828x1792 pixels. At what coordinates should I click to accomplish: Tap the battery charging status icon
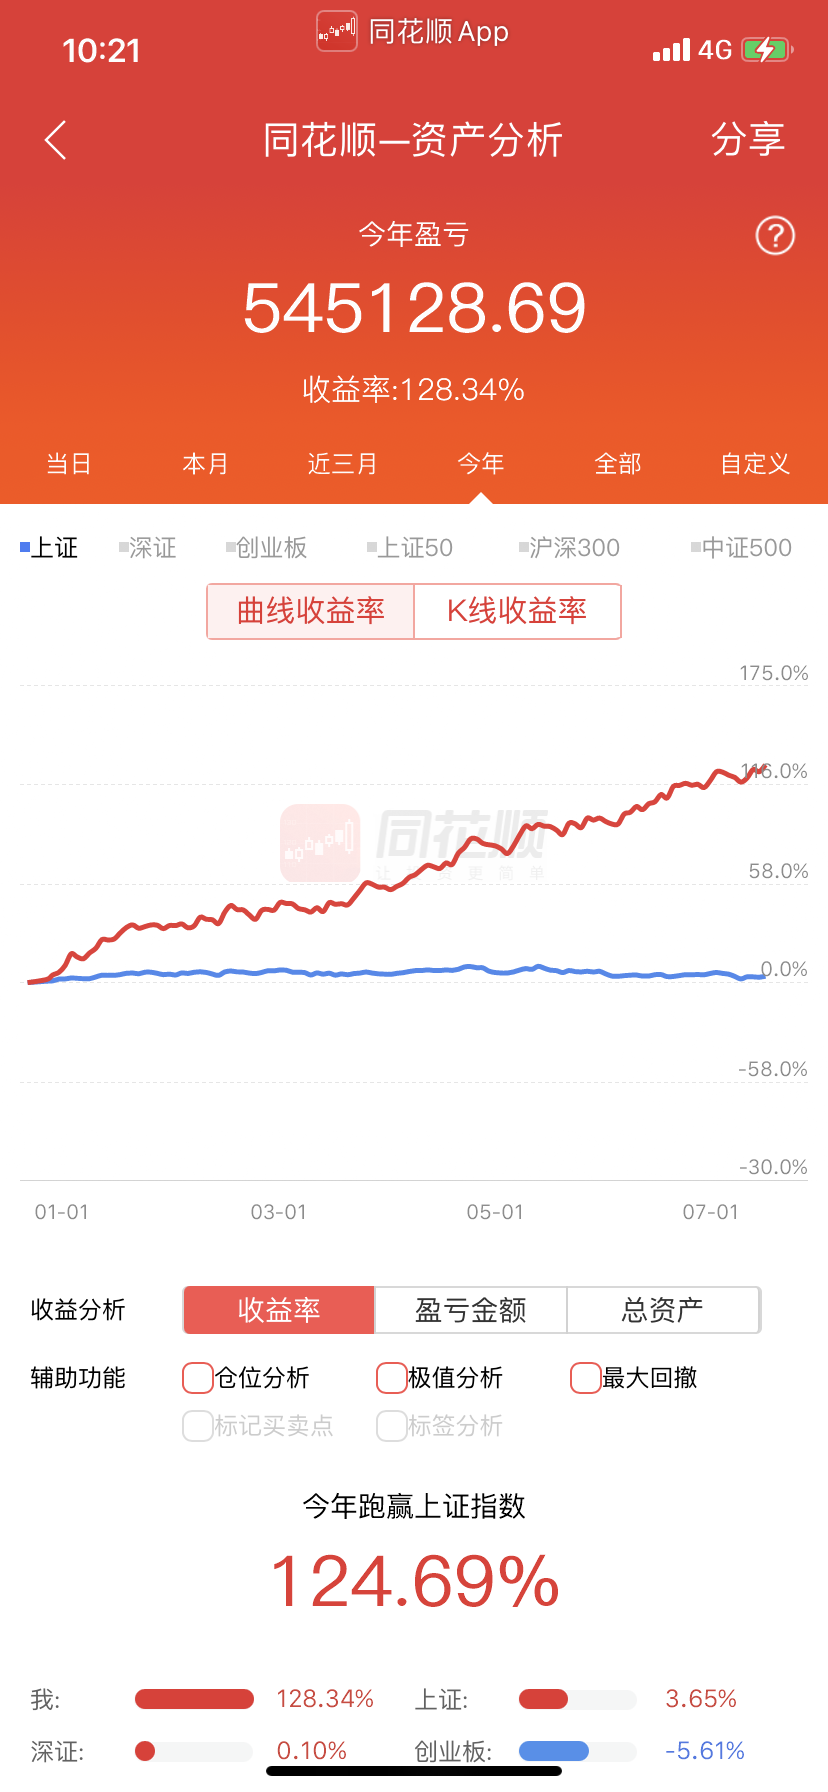point(766,50)
